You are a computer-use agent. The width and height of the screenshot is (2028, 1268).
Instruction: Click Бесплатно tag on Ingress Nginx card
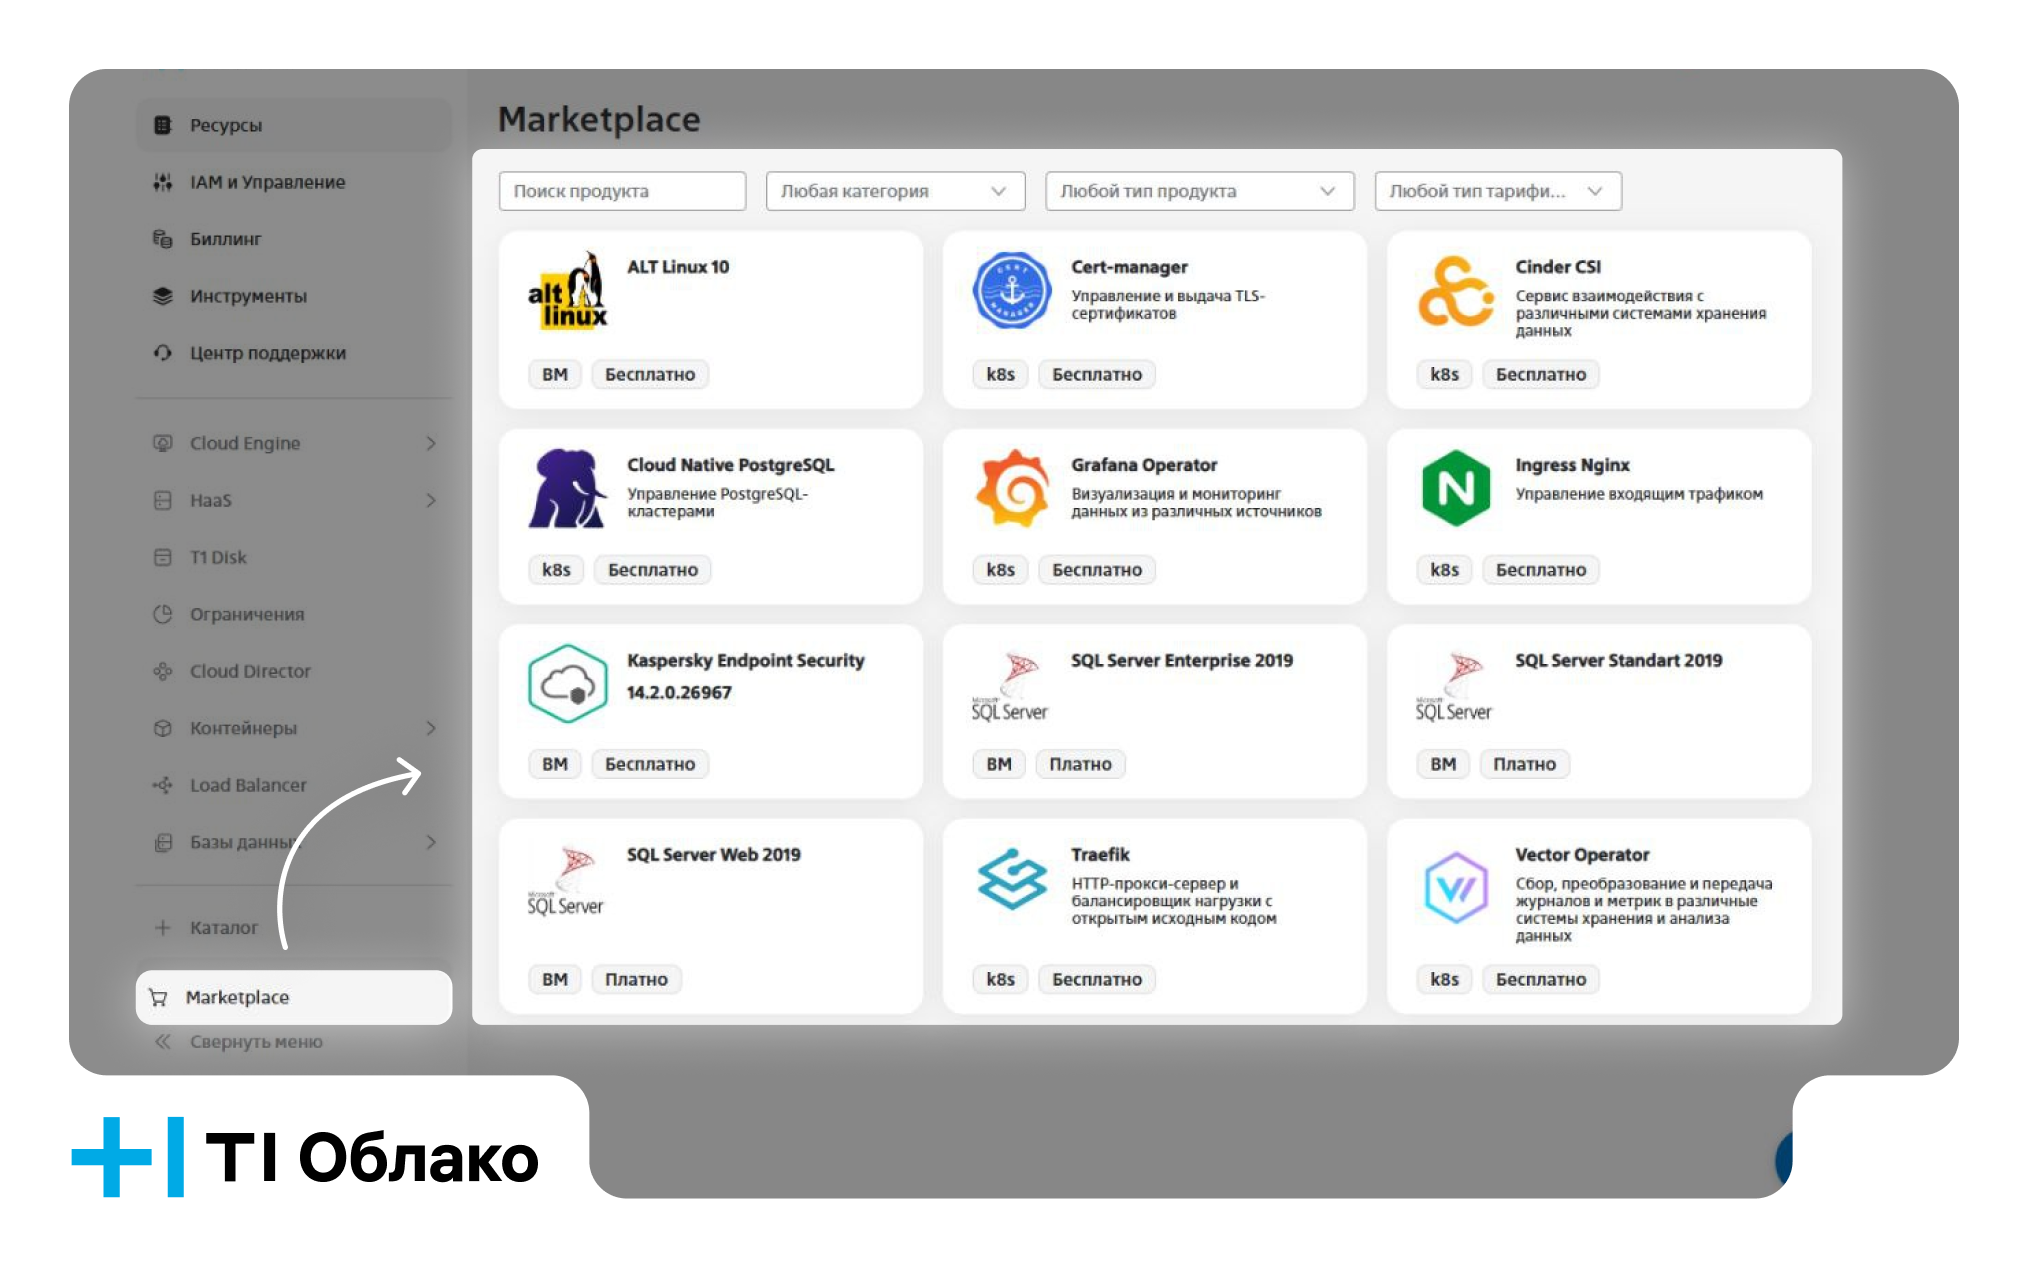point(1541,570)
